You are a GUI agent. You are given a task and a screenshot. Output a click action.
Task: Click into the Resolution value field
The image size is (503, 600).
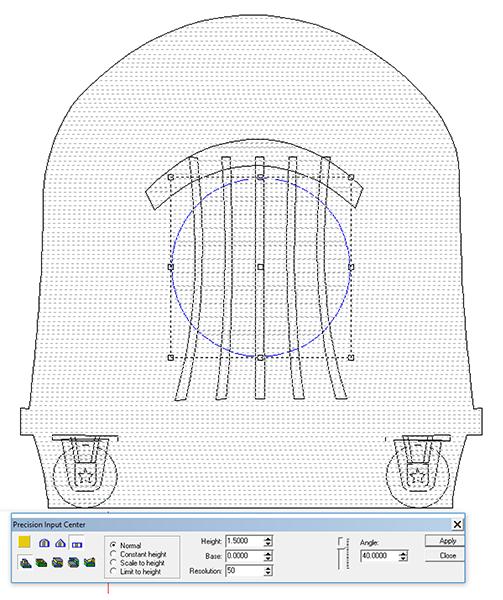[x=244, y=571]
